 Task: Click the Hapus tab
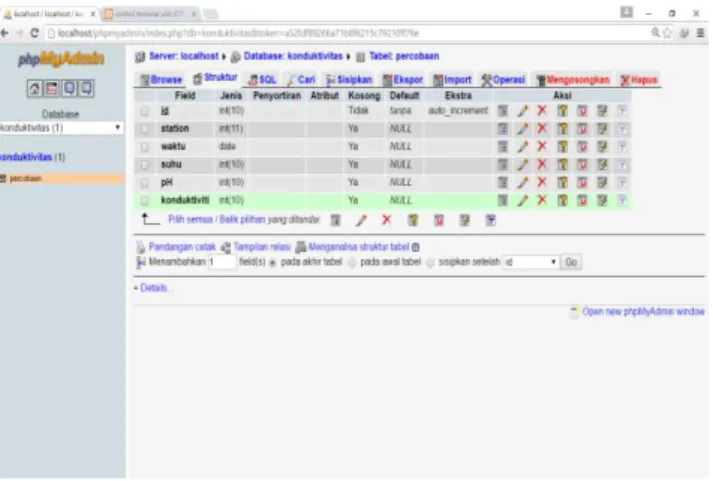(639, 80)
